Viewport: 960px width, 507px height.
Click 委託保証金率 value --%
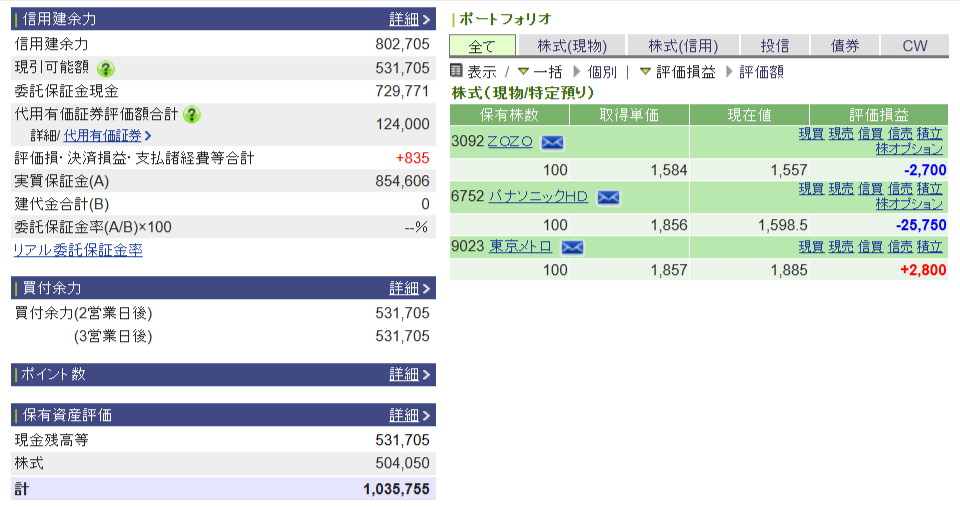(x=416, y=227)
